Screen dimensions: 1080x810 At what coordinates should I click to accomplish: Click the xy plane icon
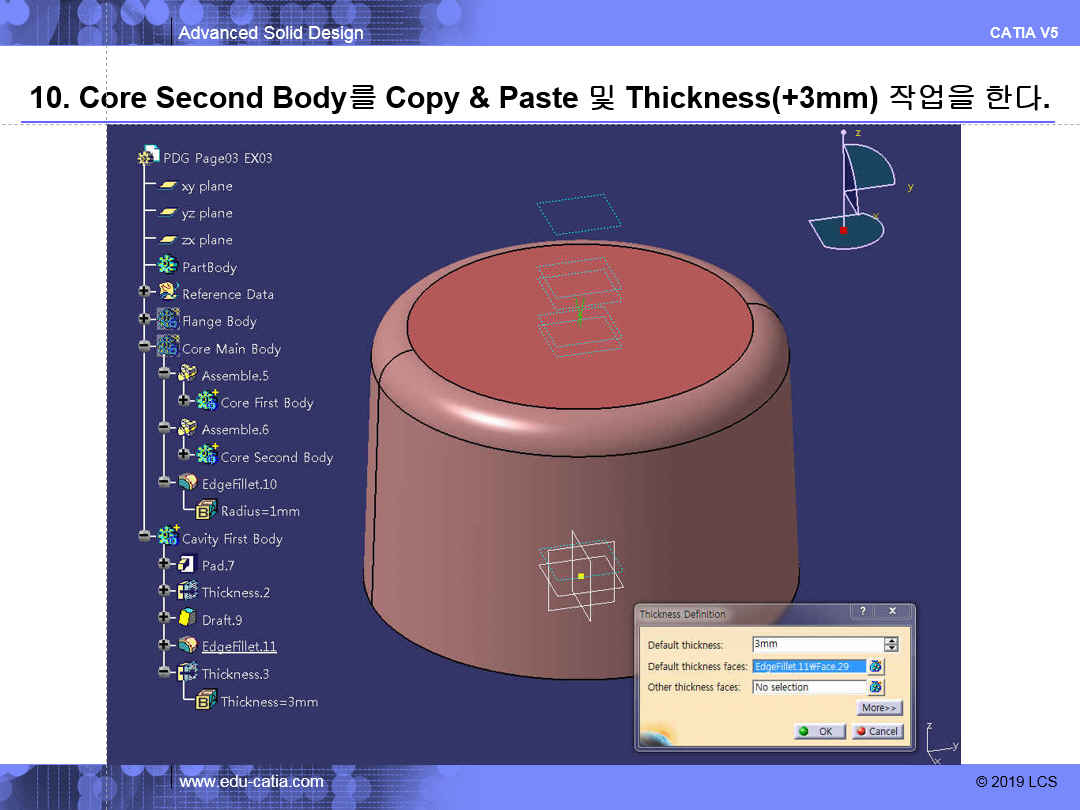pos(168,186)
